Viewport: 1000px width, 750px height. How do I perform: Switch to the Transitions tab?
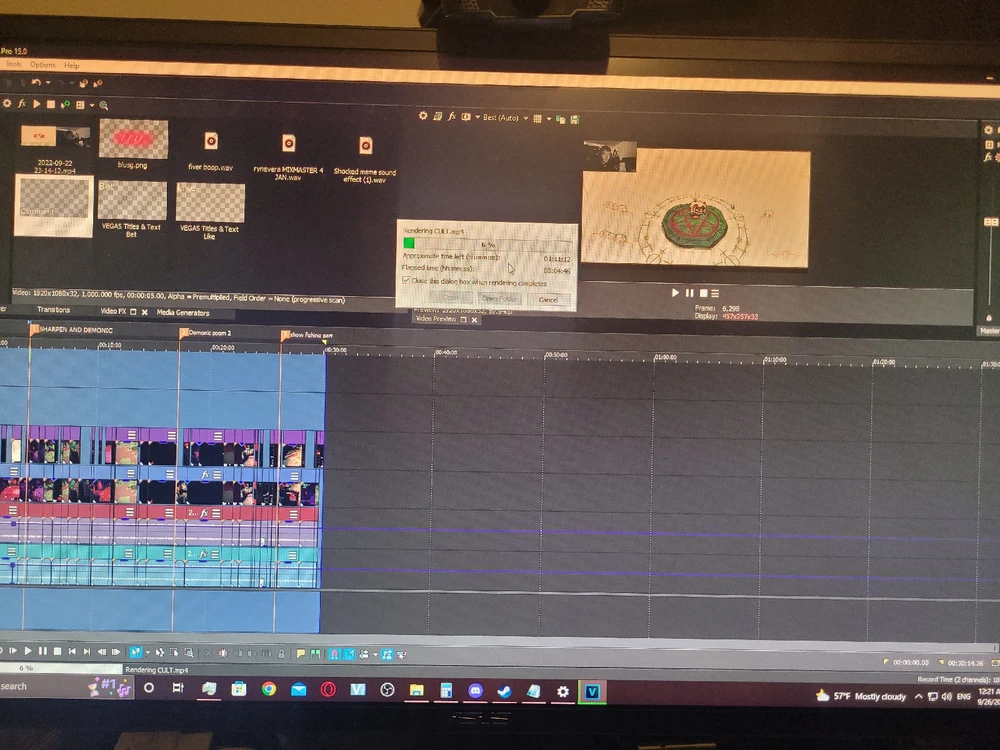pos(53,310)
